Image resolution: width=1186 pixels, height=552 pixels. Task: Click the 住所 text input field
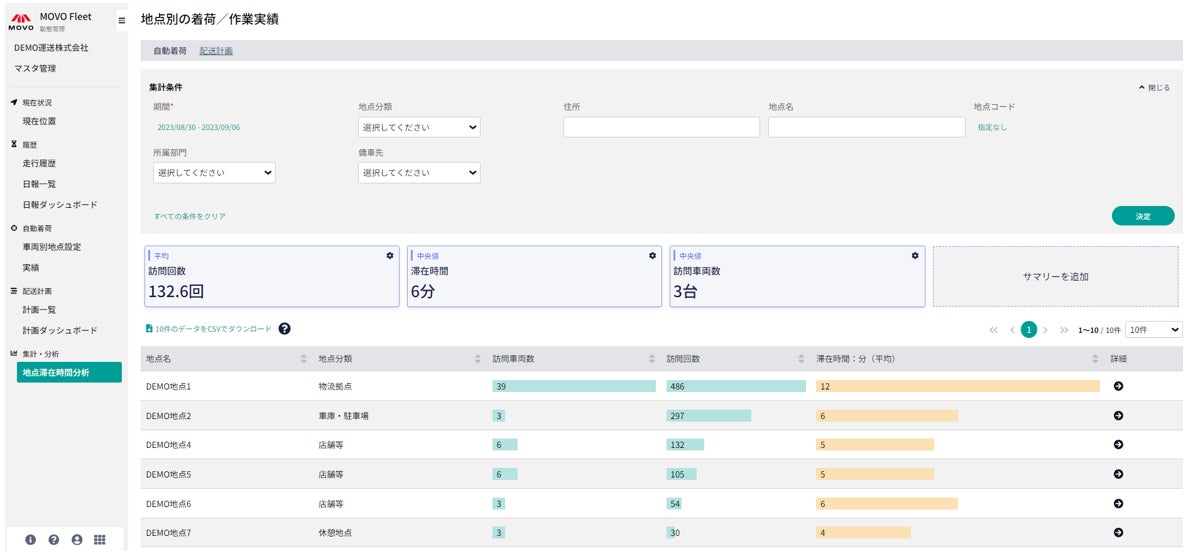point(661,128)
